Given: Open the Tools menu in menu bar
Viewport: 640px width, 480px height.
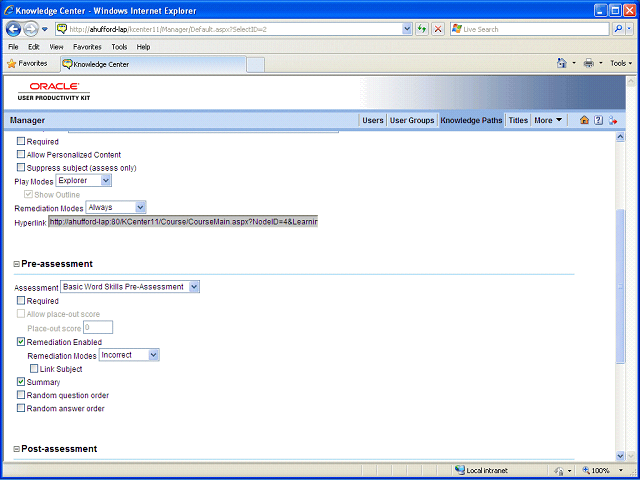Looking at the screenshot, I should 119,47.
